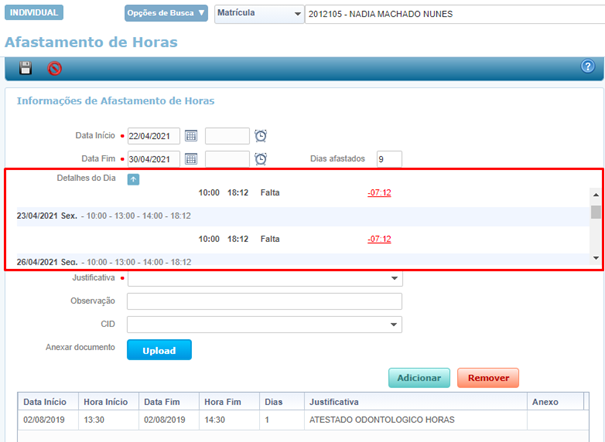Click the red cancel icon
Image resolution: width=605 pixels, height=442 pixels.
point(55,68)
